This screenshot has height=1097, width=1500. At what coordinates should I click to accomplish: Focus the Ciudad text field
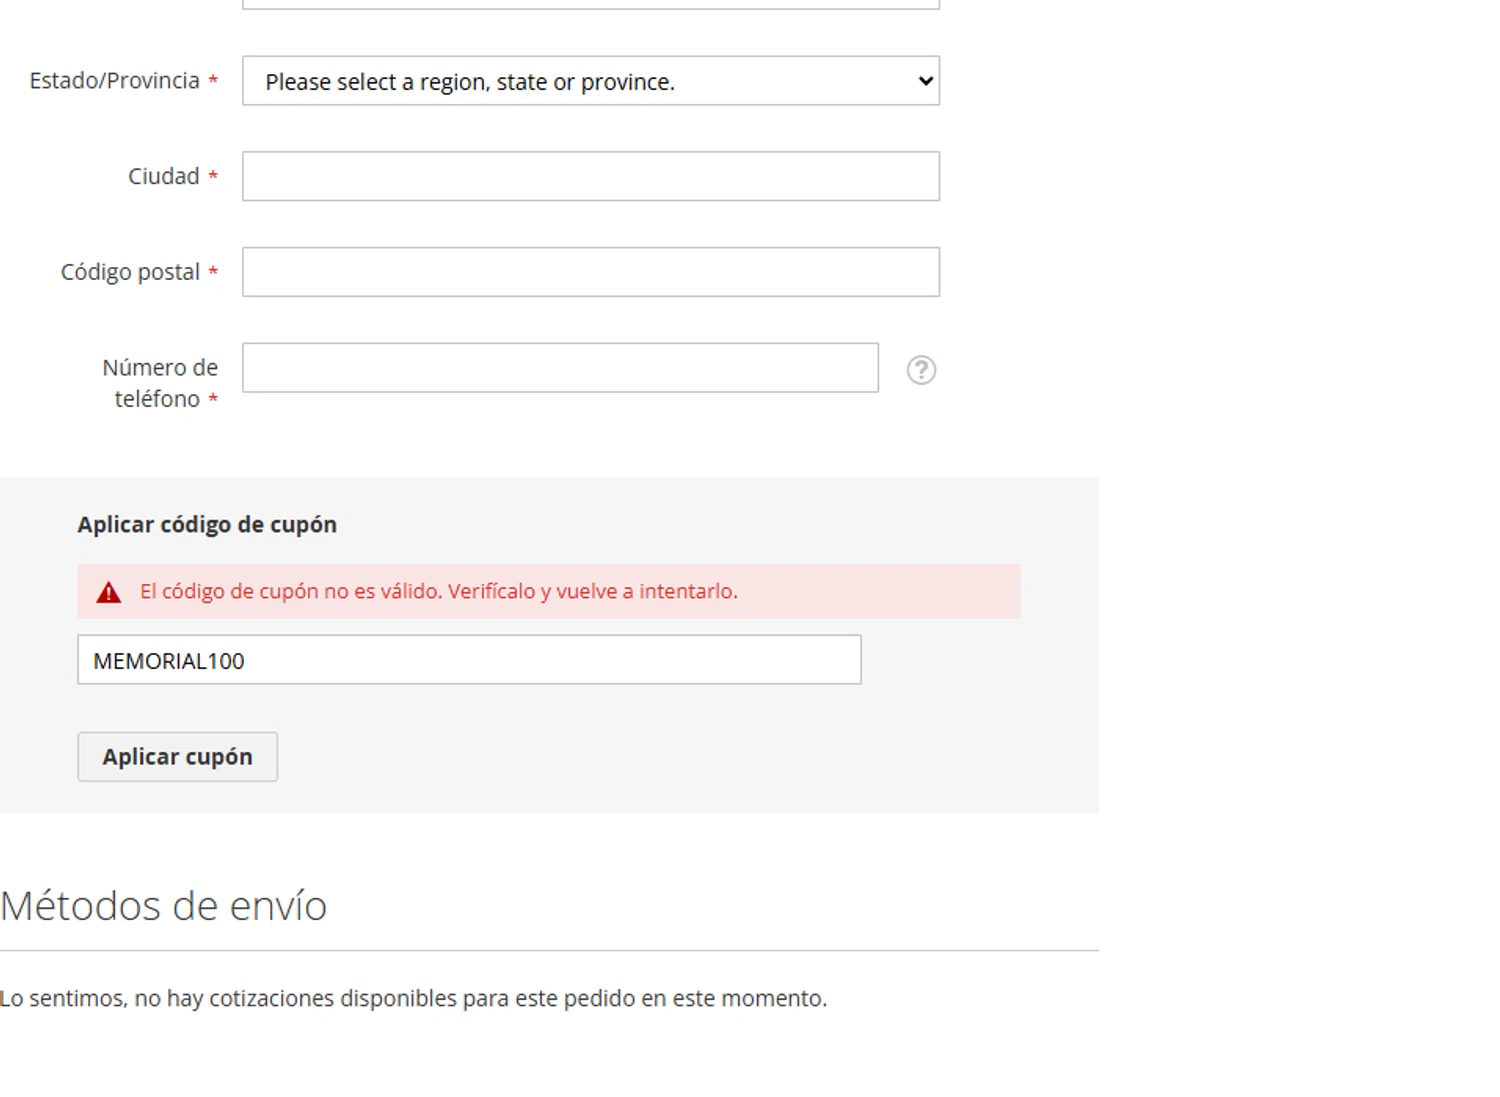pos(590,176)
